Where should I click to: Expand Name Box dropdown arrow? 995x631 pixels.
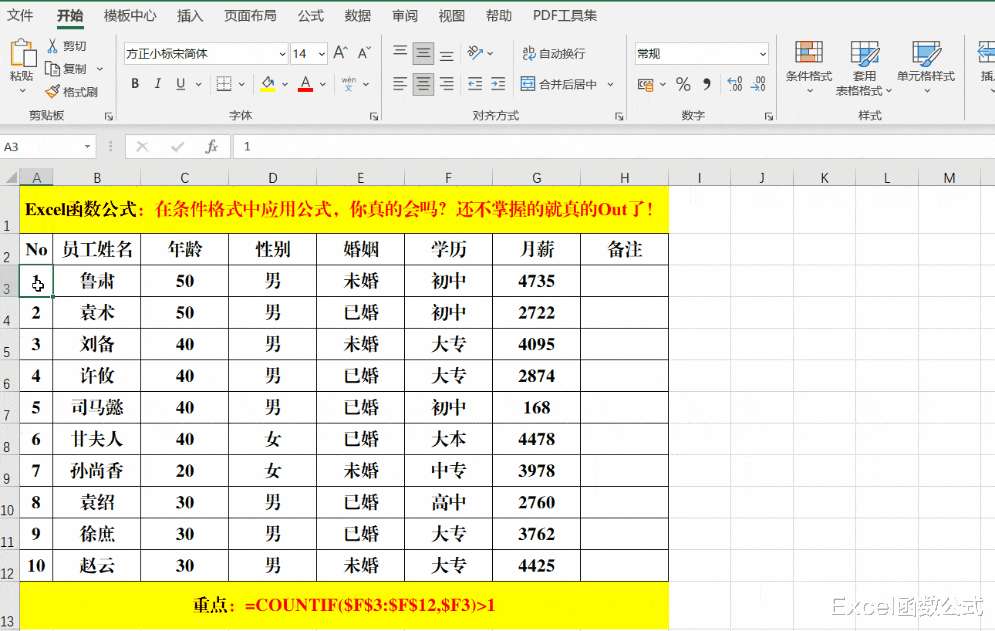(x=87, y=147)
